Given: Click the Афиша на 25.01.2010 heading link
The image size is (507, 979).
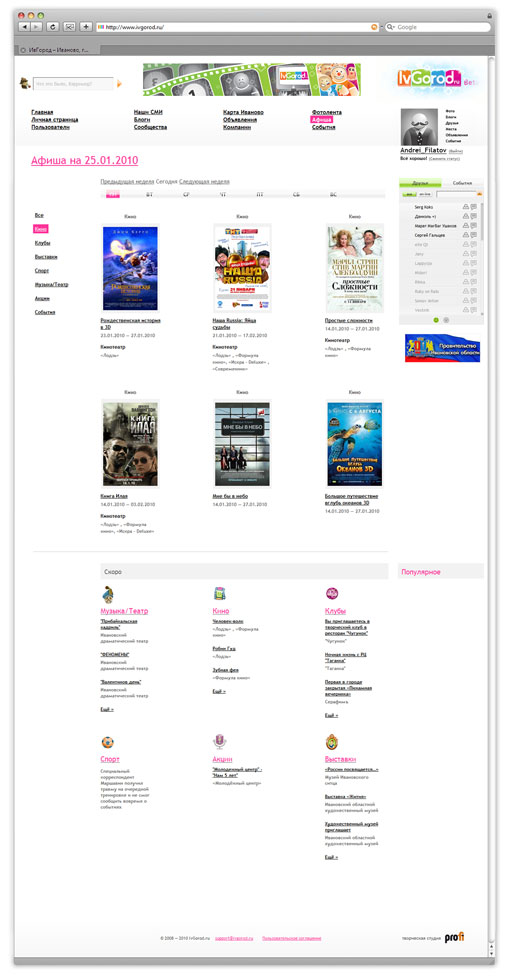Looking at the screenshot, I should (84, 161).
